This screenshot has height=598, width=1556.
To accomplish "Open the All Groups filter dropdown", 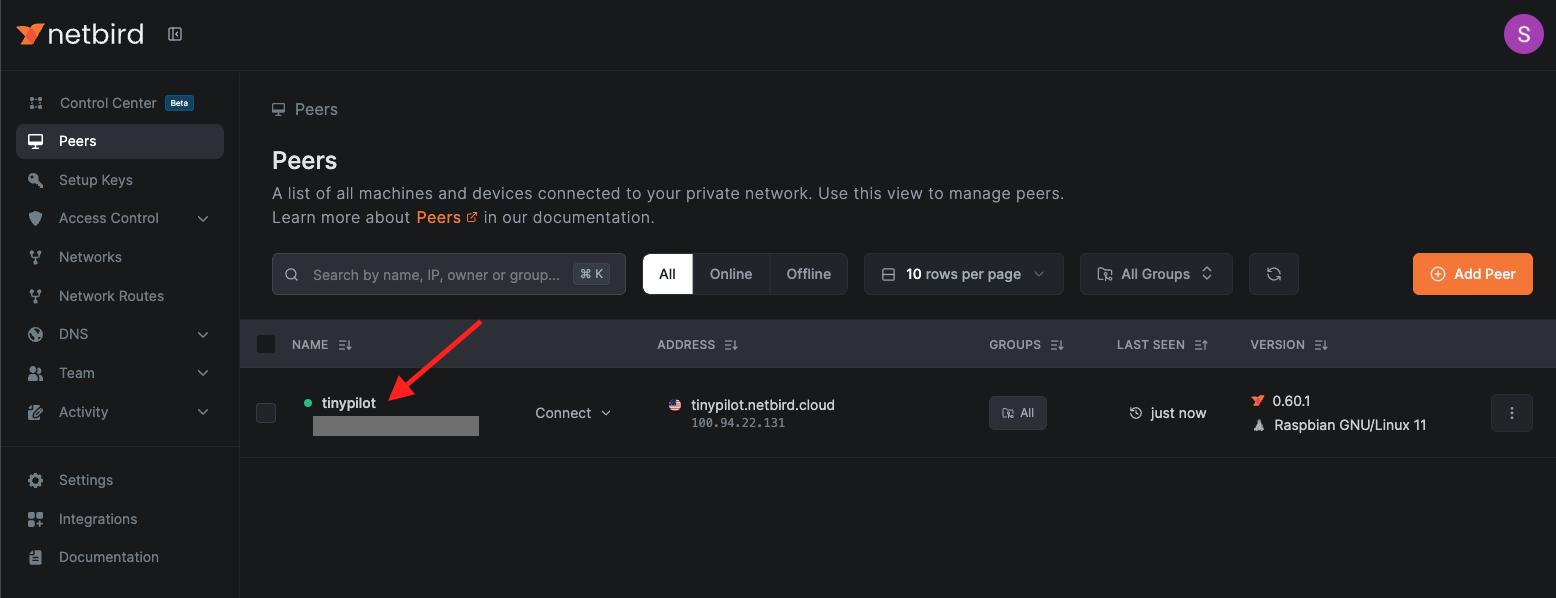I will coord(1155,273).
